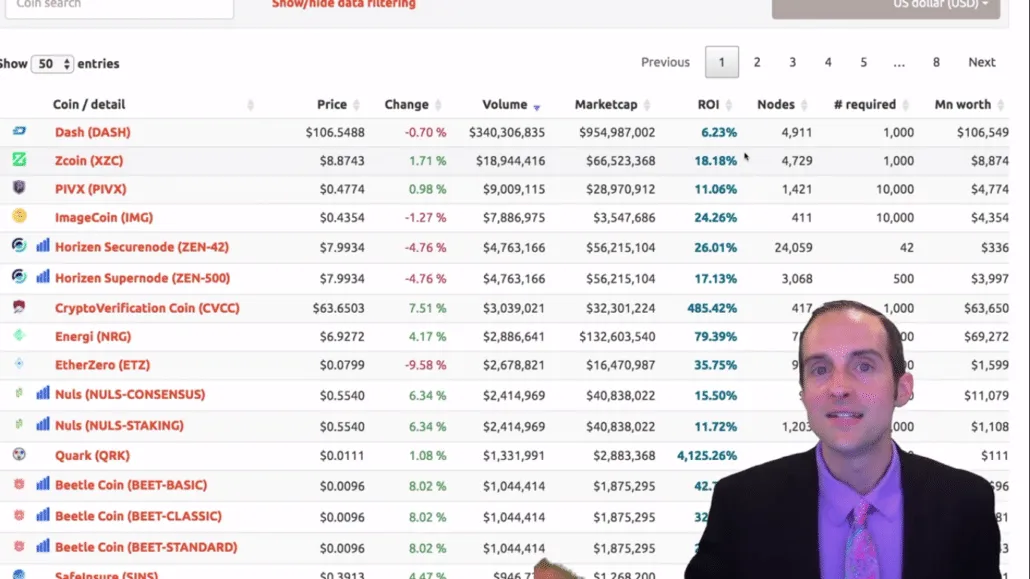Open the NULS-STAKING bar chart icon
This screenshot has height=579, width=1030.
(x=43, y=424)
